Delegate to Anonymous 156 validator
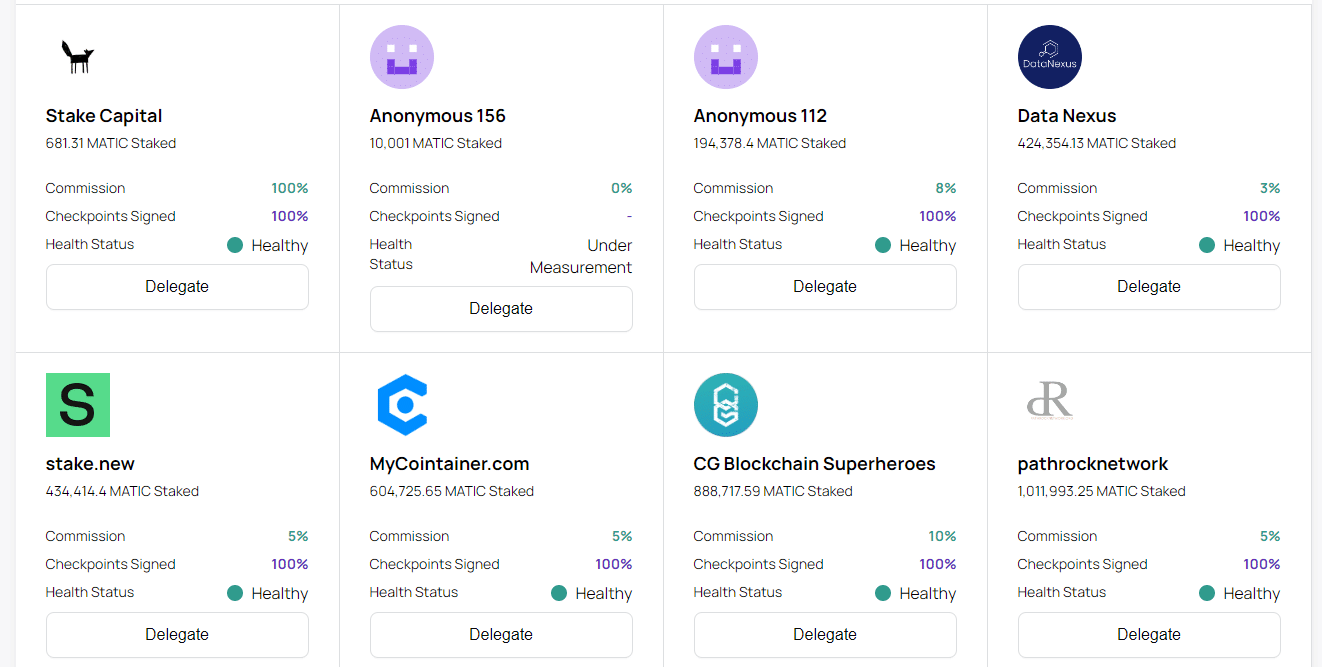This screenshot has height=667, width=1322. (x=501, y=309)
